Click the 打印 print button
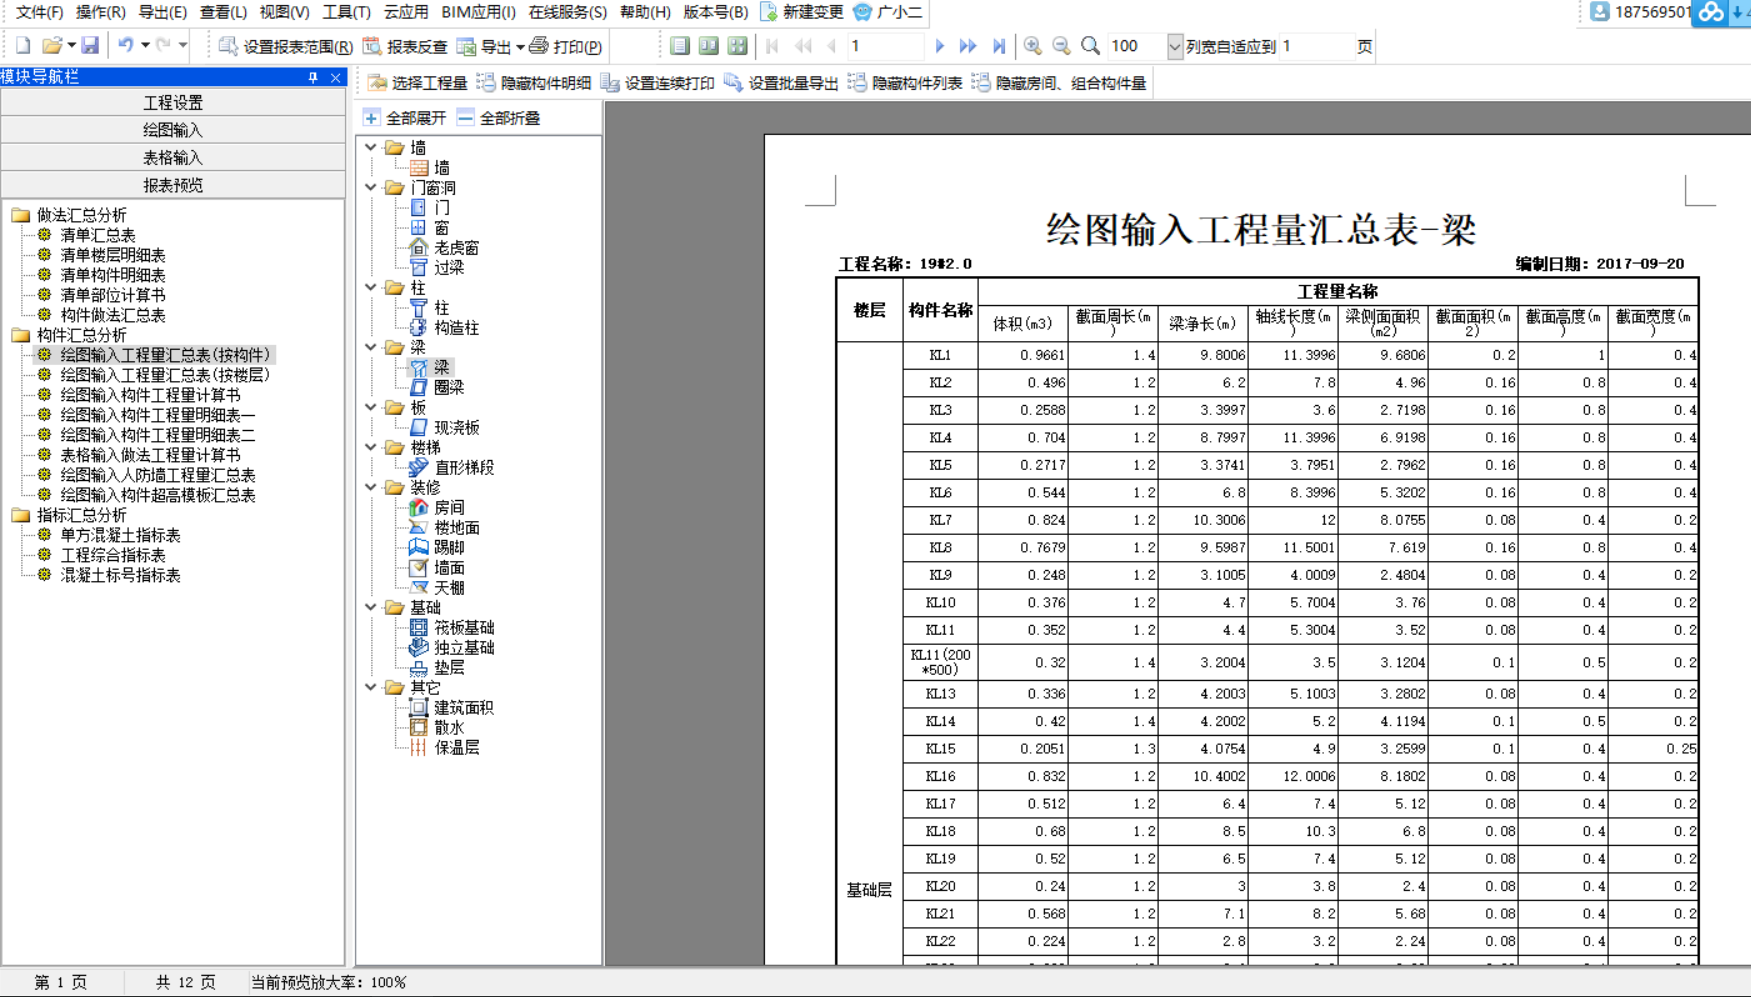 [x=565, y=46]
